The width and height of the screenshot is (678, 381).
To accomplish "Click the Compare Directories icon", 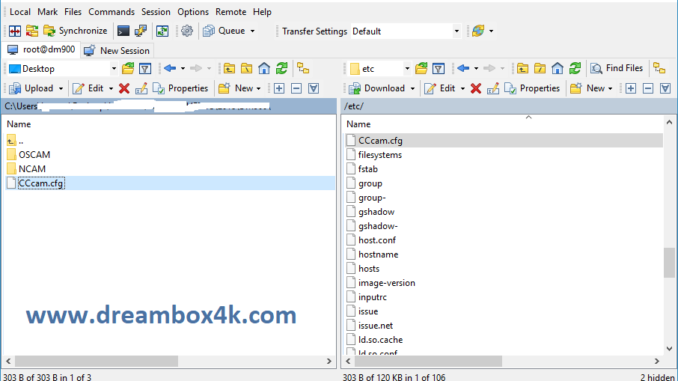I will point(32,31).
